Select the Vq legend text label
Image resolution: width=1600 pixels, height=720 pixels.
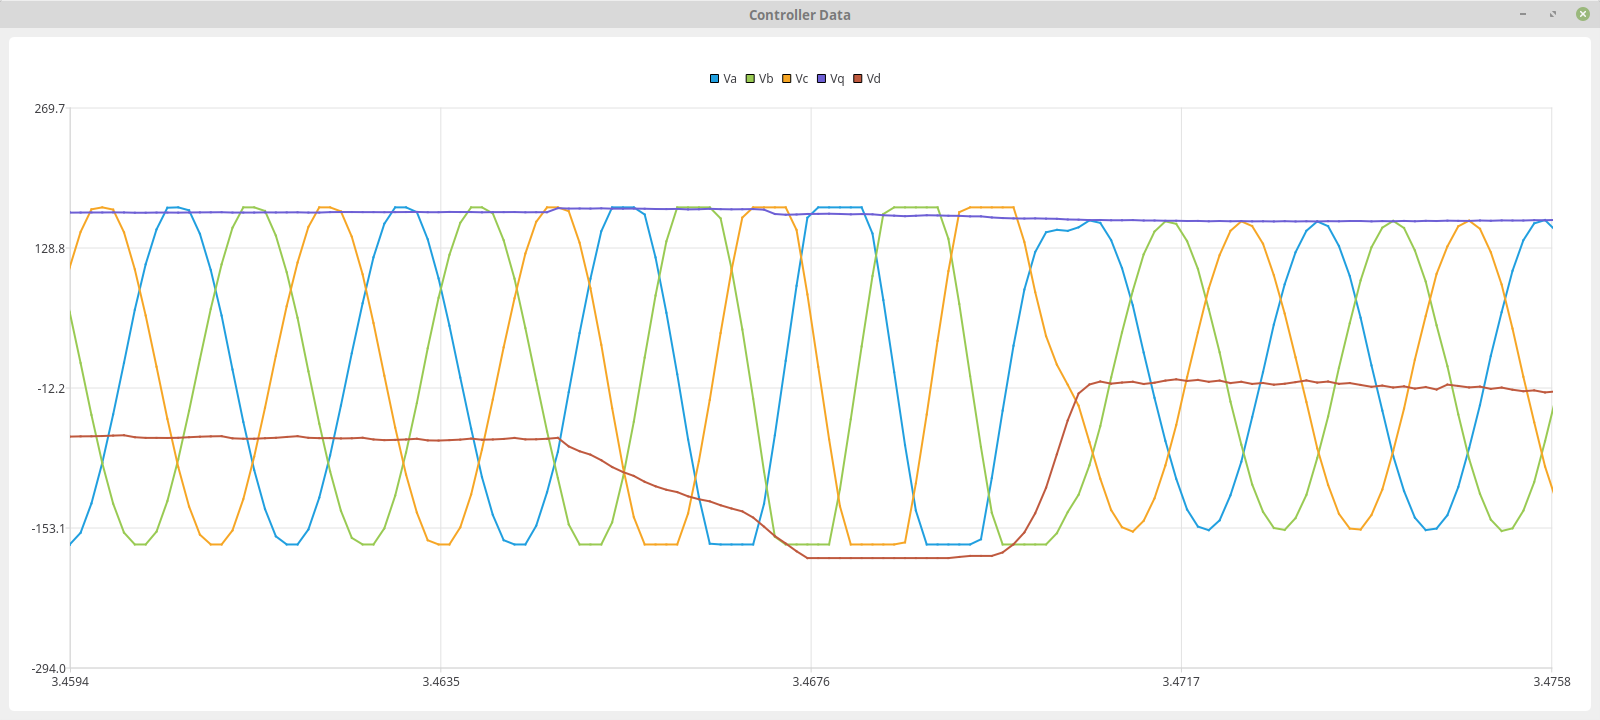coord(837,79)
